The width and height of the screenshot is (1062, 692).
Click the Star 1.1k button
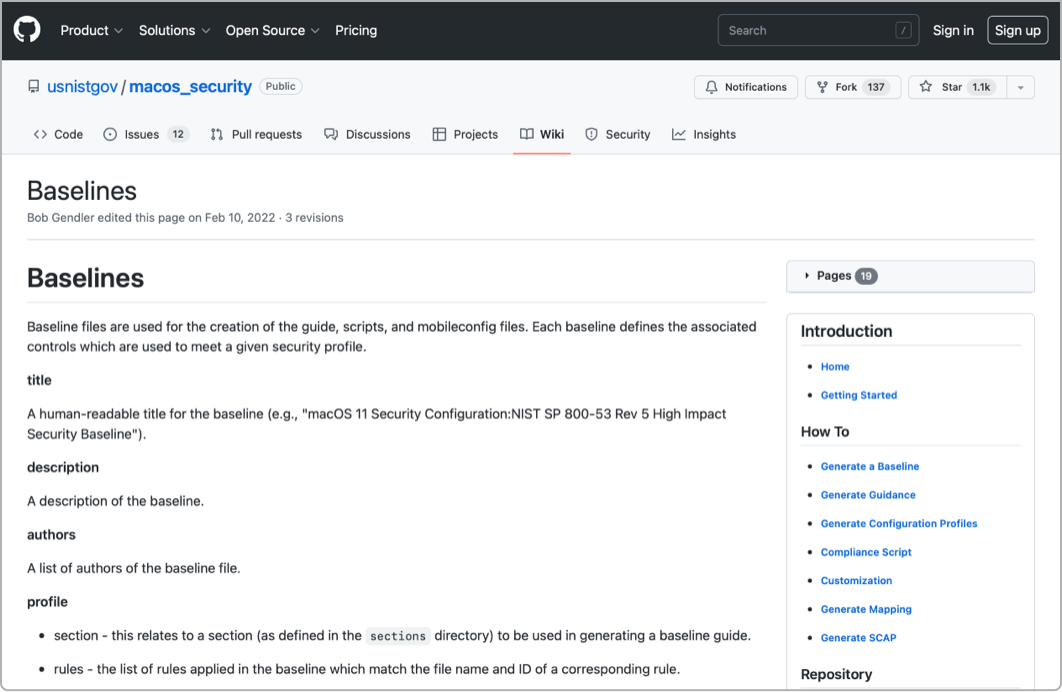[958, 87]
